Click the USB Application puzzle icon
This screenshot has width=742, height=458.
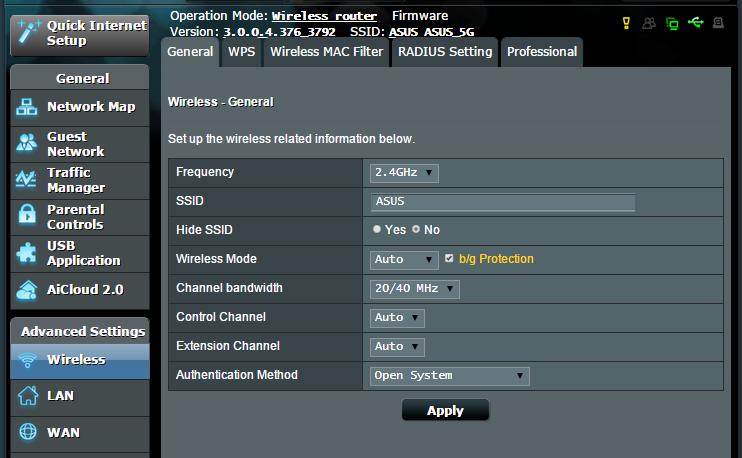[26, 252]
